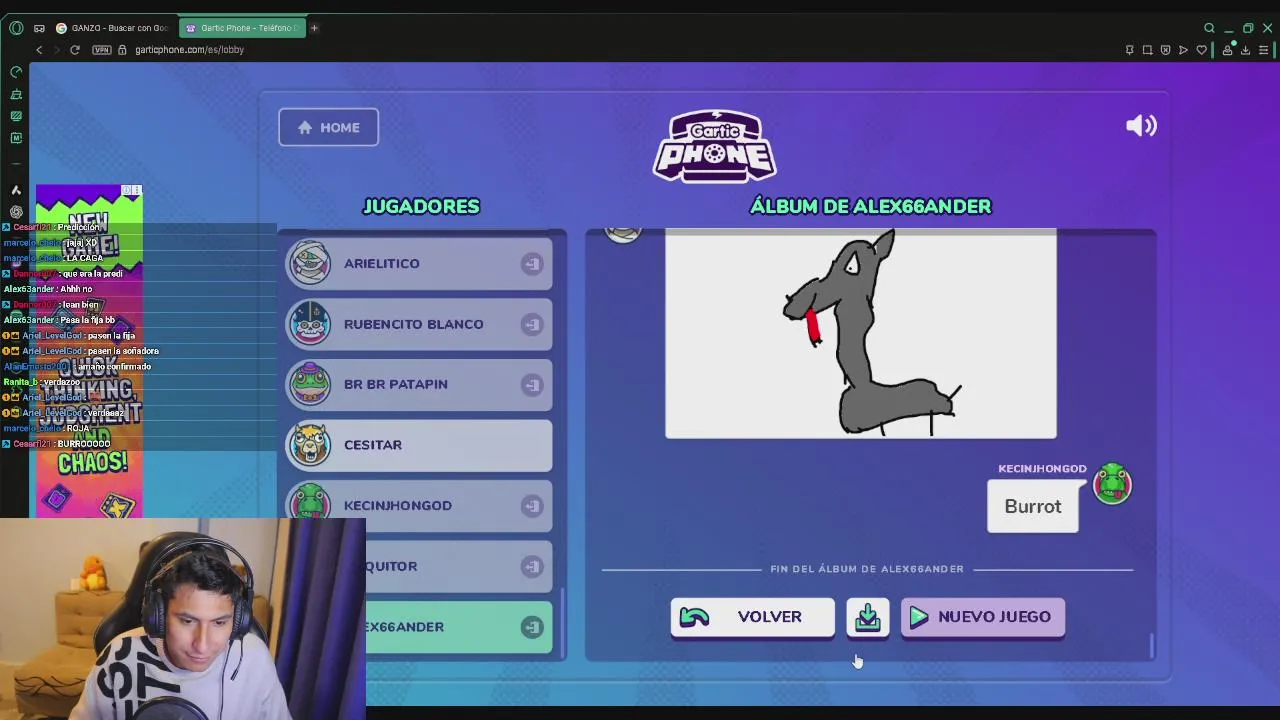Open the GX Cleaner sidebar icon
The width and height of the screenshot is (1280, 720).
pyautogui.click(x=16, y=94)
